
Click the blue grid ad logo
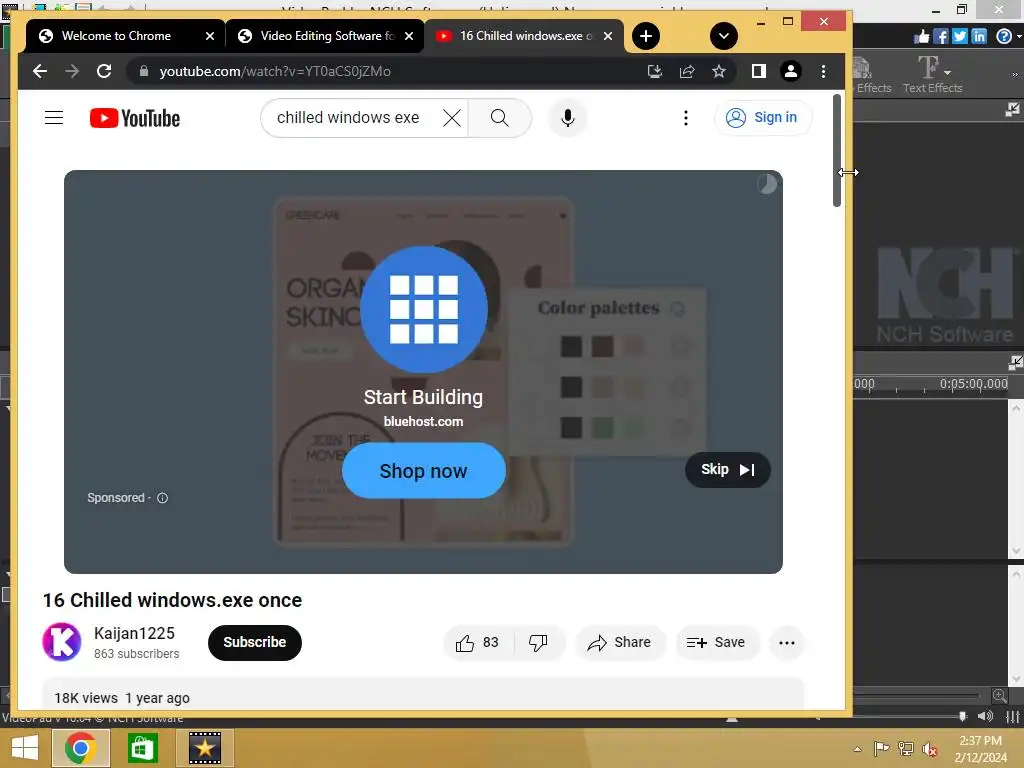424,310
